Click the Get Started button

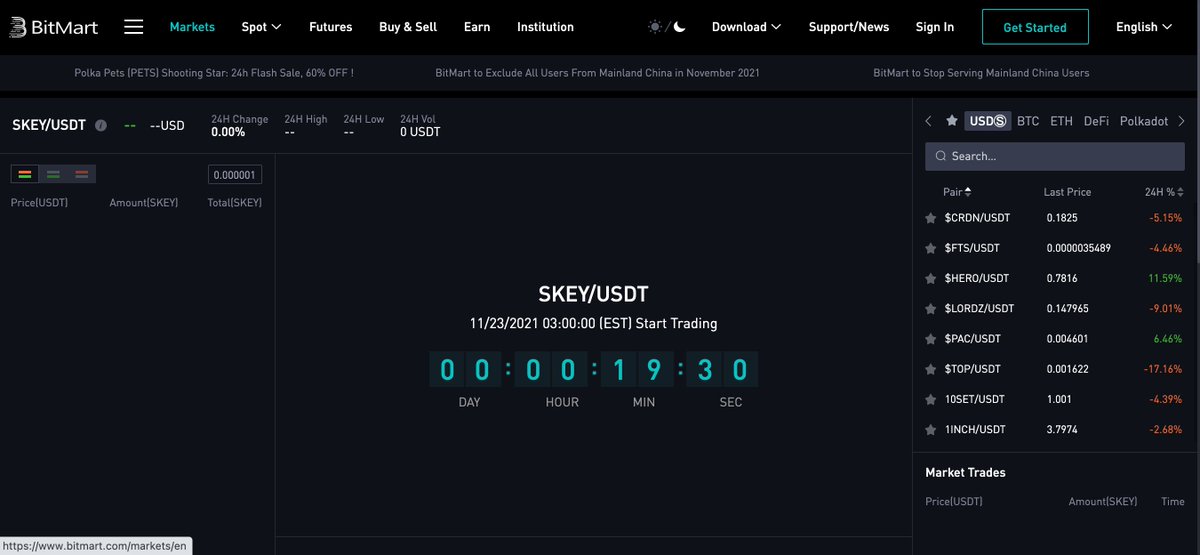pyautogui.click(x=1034, y=27)
